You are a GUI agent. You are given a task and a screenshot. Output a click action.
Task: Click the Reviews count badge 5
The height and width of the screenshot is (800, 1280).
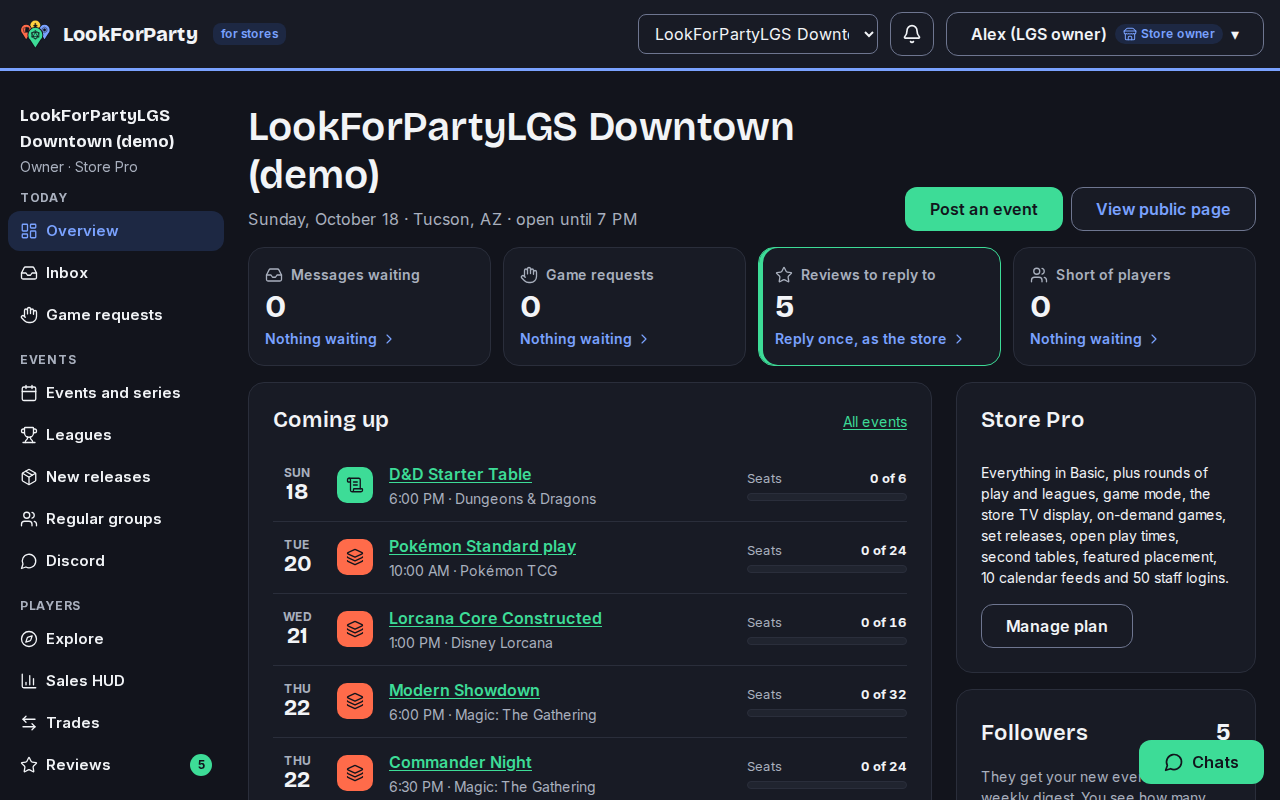(201, 765)
